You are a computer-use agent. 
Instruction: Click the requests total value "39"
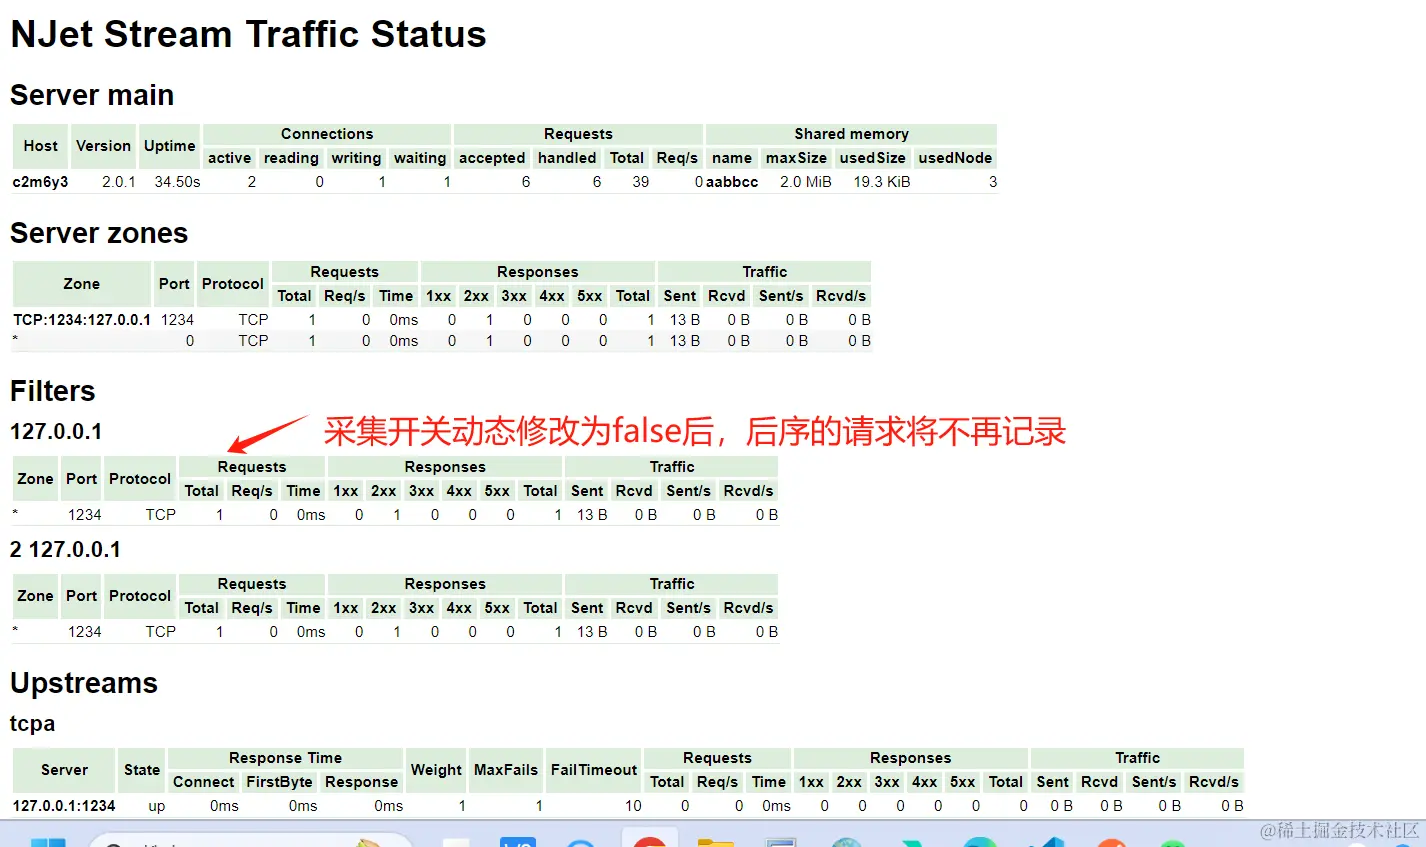[x=640, y=182]
